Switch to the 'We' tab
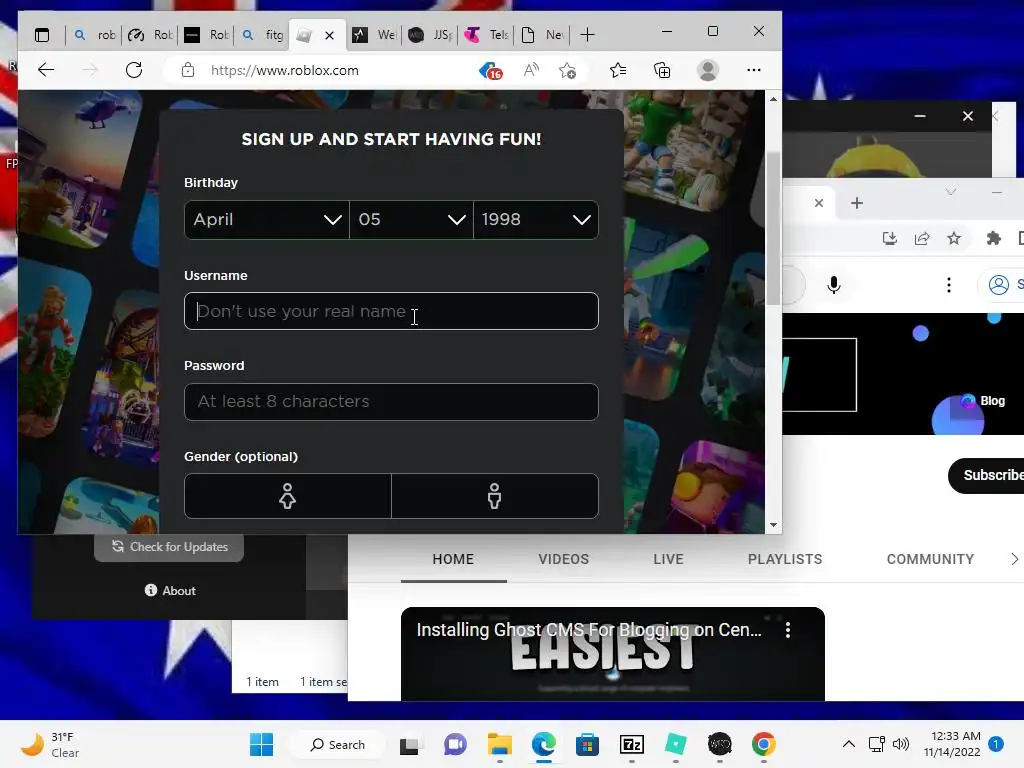The width and height of the screenshot is (1024, 768). pos(374,35)
